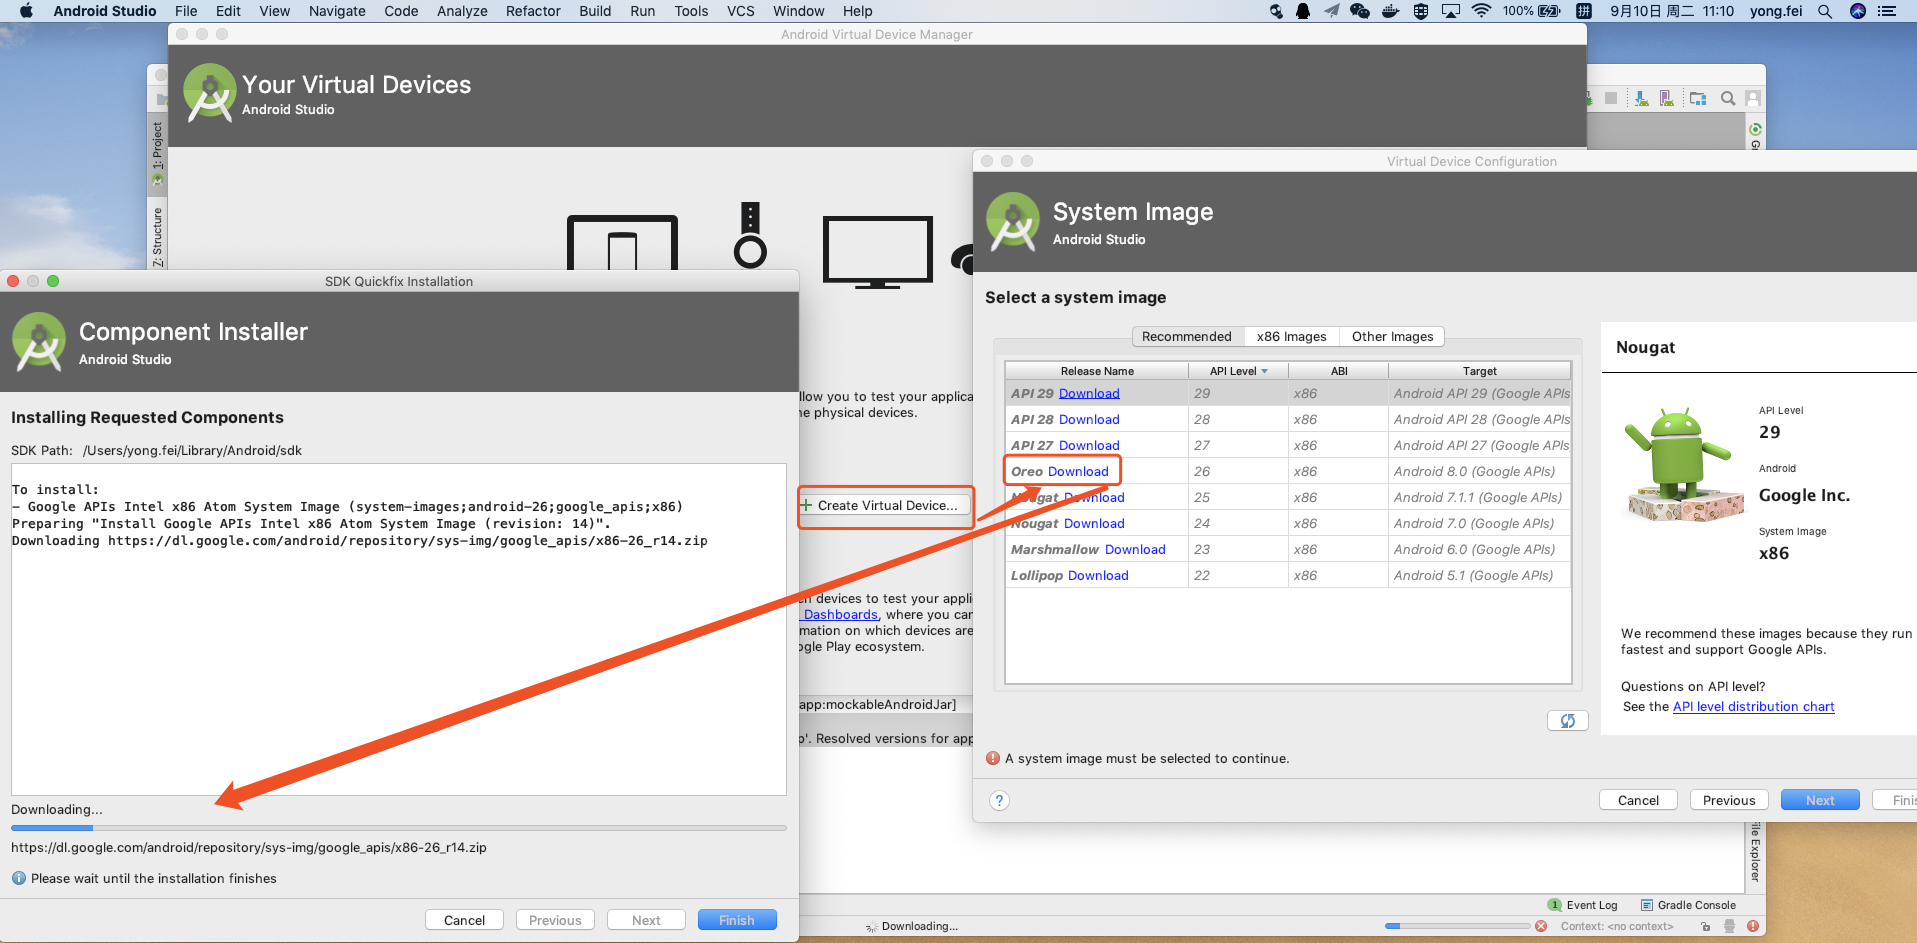Cancel the background download with red X
This screenshot has width=1917, height=943.
pos(1541,926)
